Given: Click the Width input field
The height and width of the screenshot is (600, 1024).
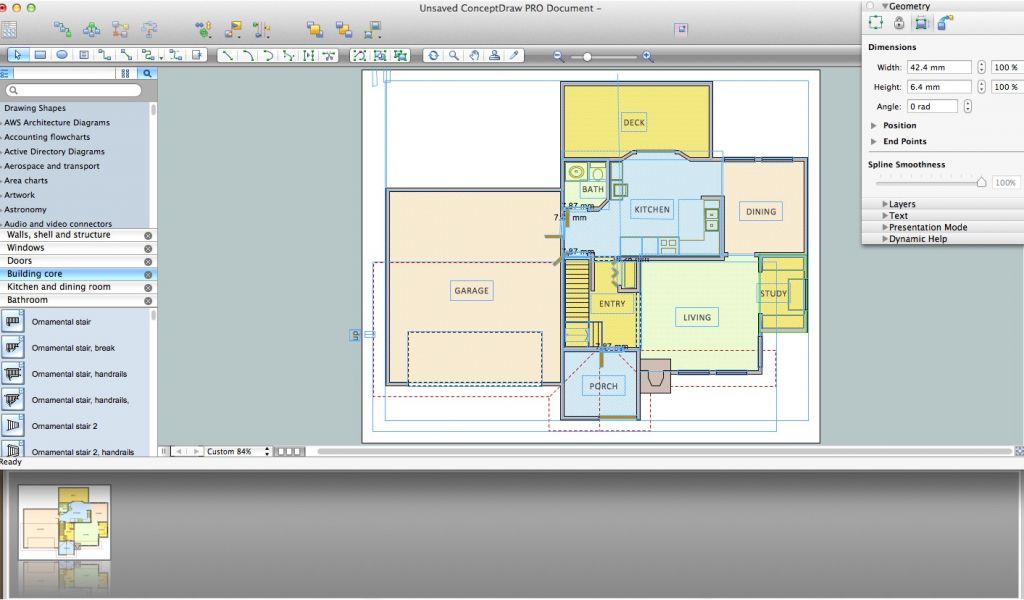Looking at the screenshot, I should coord(938,68).
